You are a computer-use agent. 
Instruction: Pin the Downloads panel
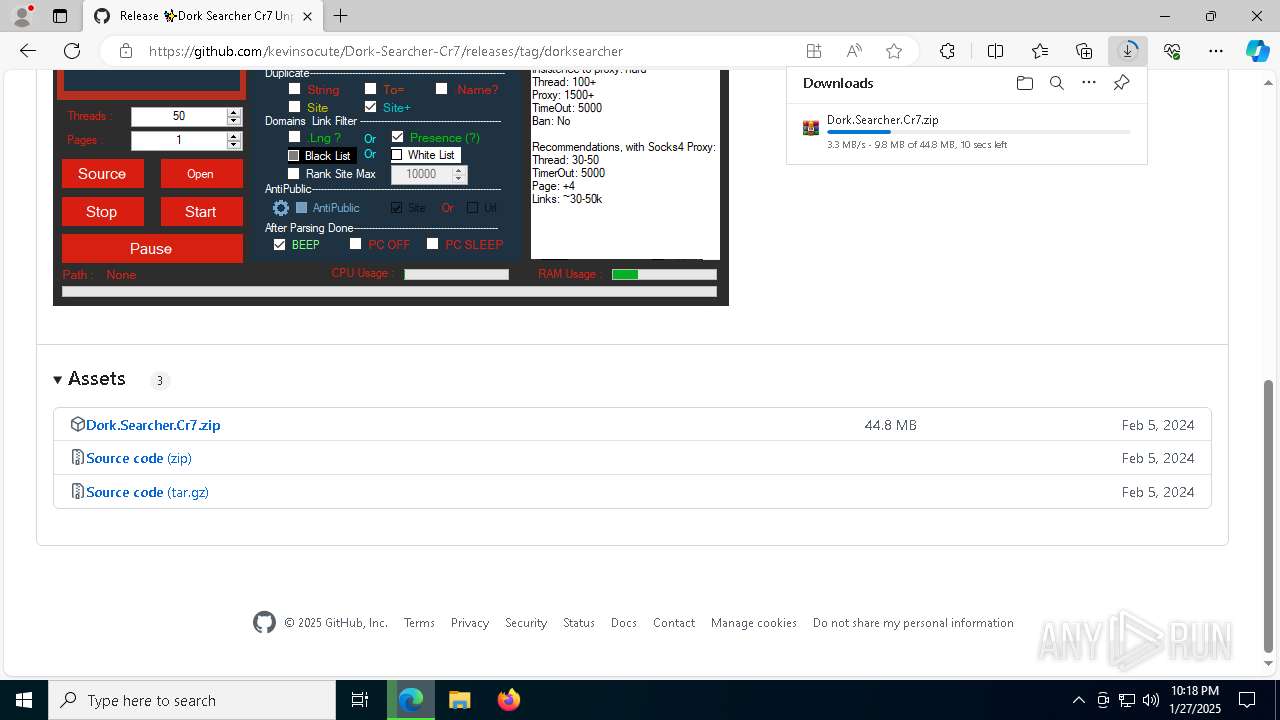[x=1121, y=83]
